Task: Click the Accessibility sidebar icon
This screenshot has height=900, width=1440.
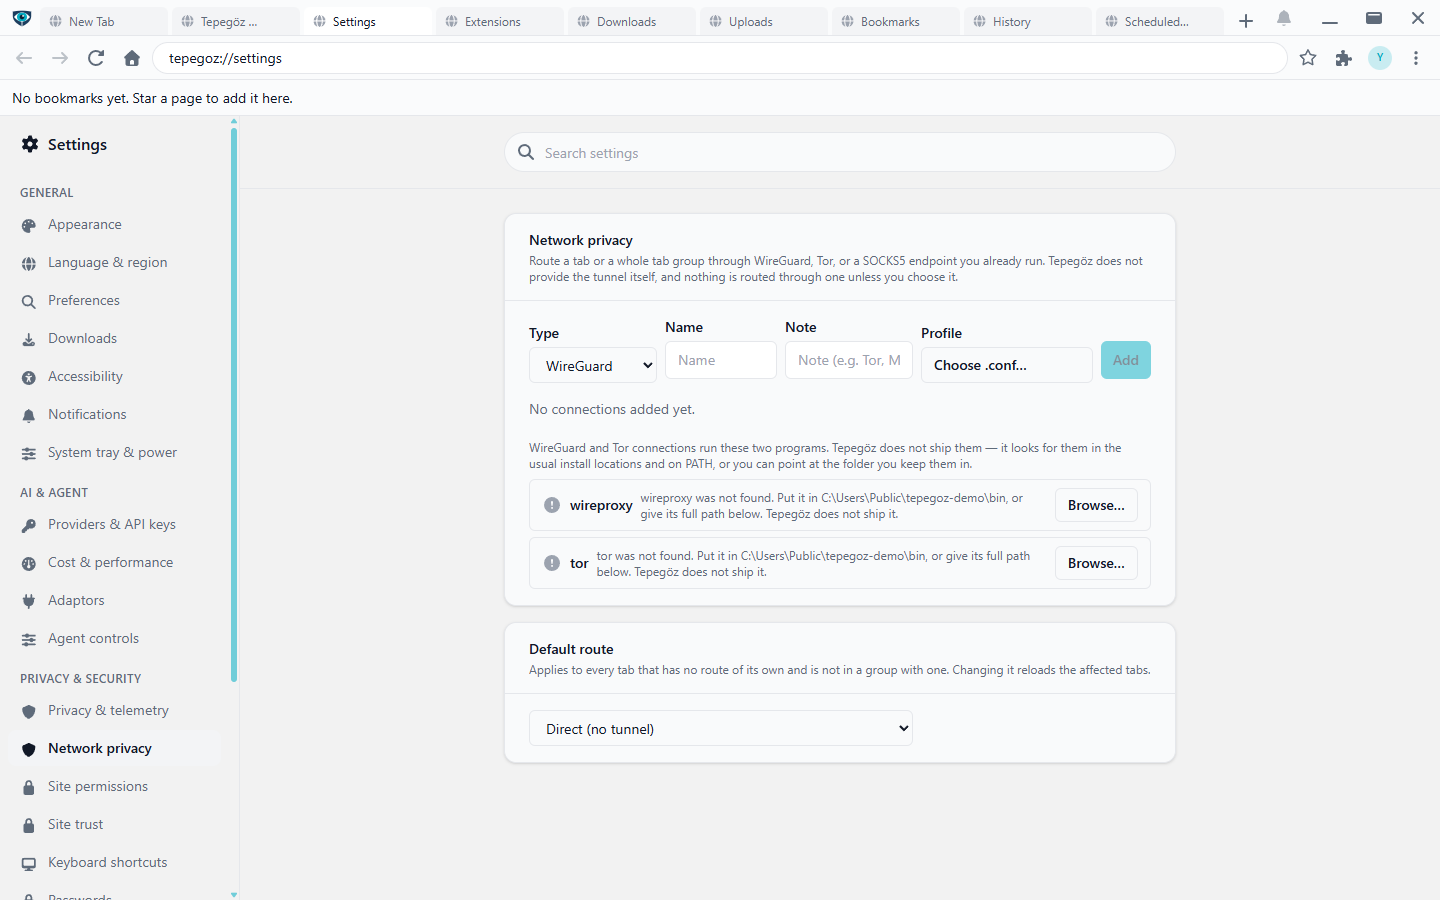Action: [29, 377]
